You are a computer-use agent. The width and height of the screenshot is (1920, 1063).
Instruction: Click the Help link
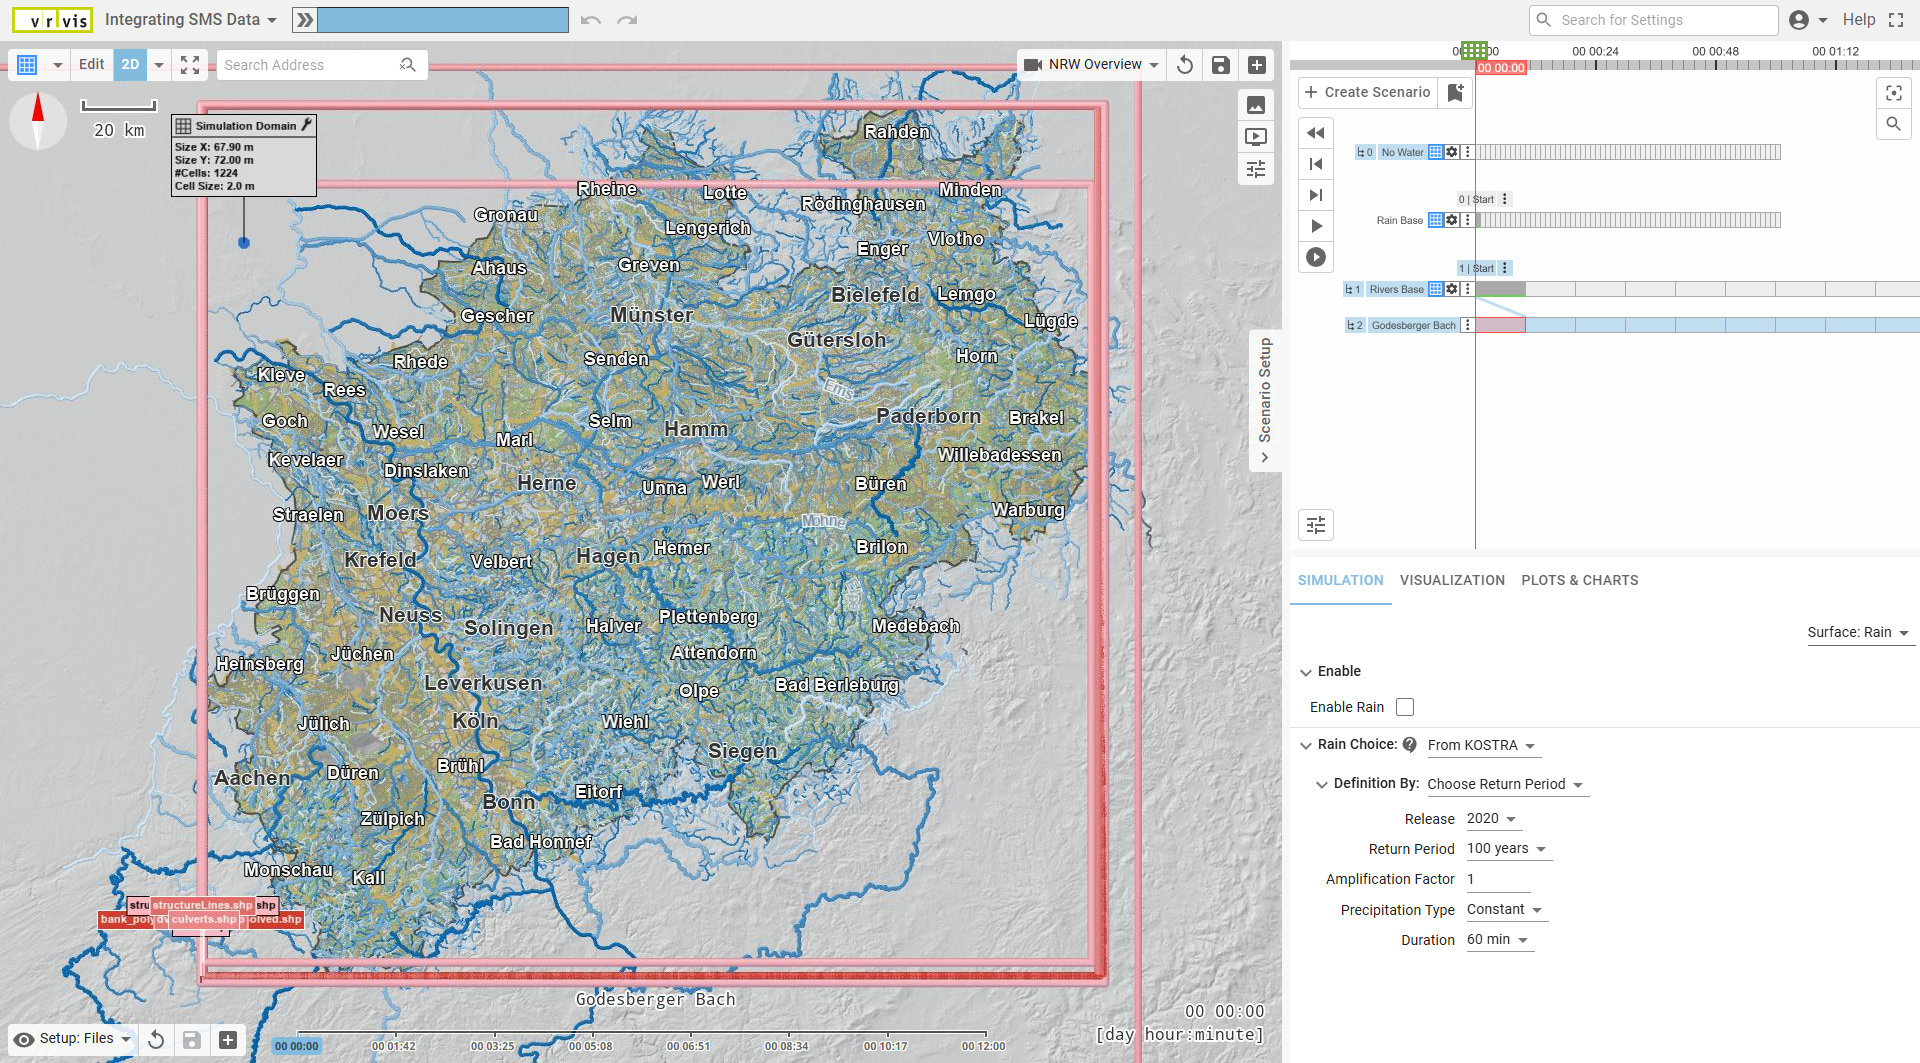coord(1859,20)
